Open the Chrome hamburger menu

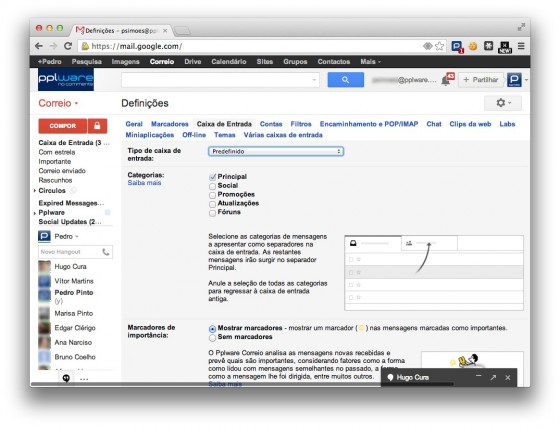pos(521,46)
